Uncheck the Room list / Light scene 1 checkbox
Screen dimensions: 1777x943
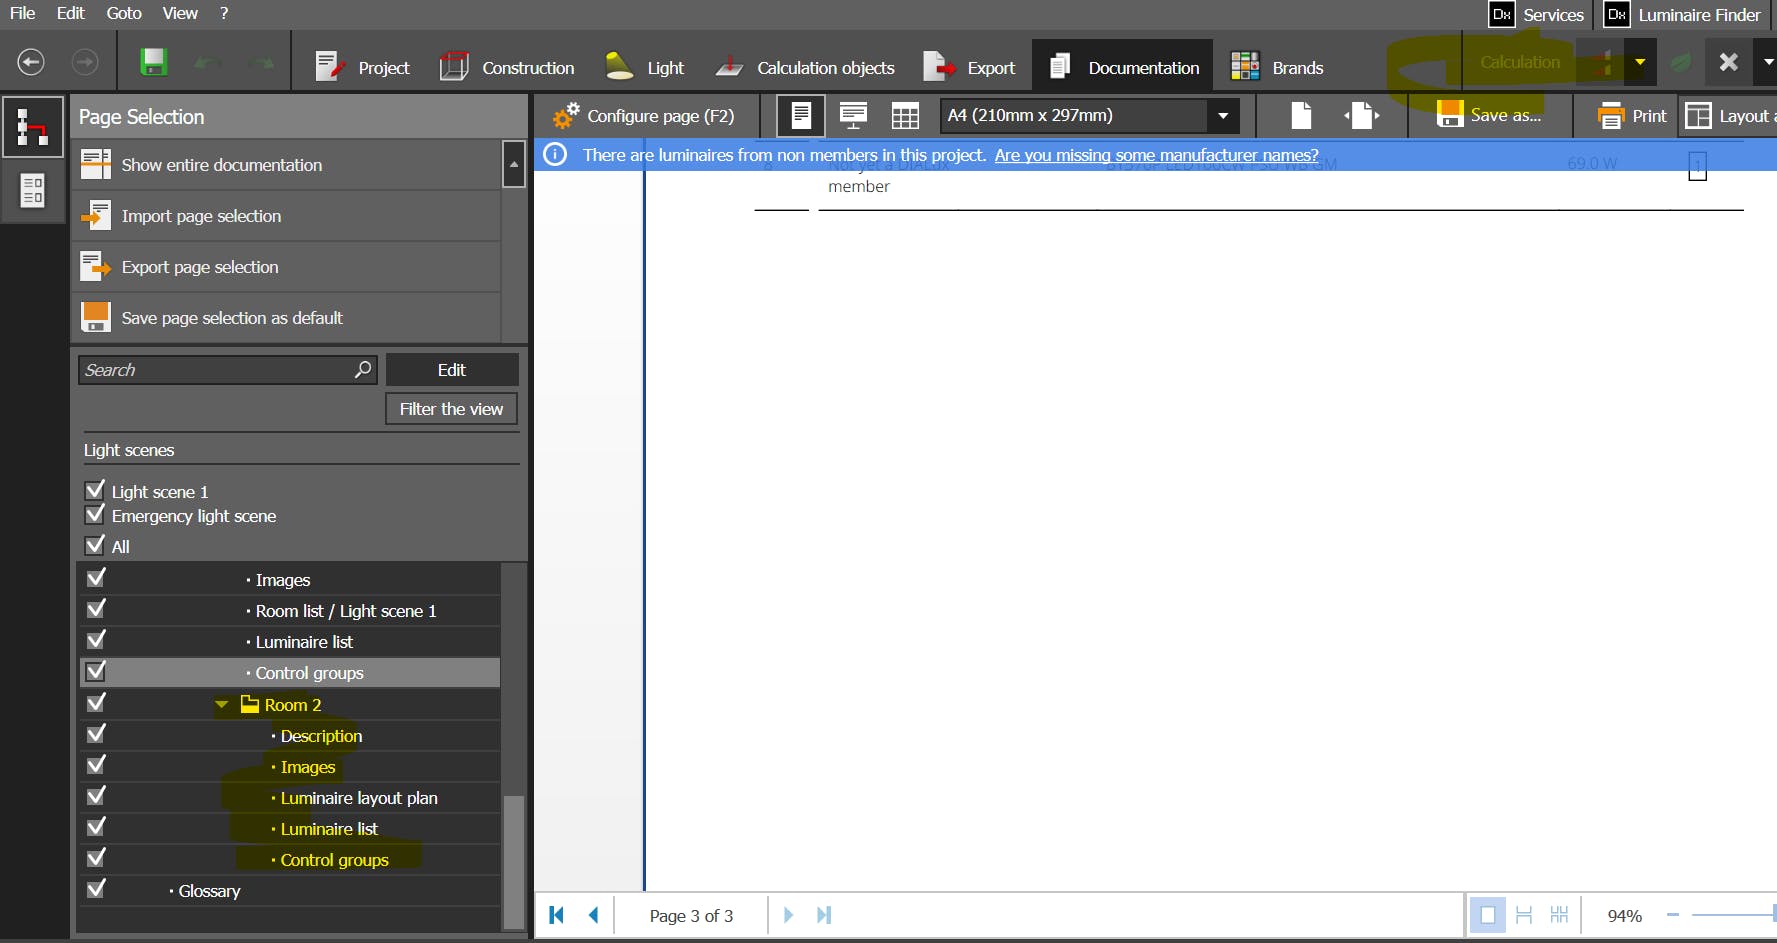(96, 609)
